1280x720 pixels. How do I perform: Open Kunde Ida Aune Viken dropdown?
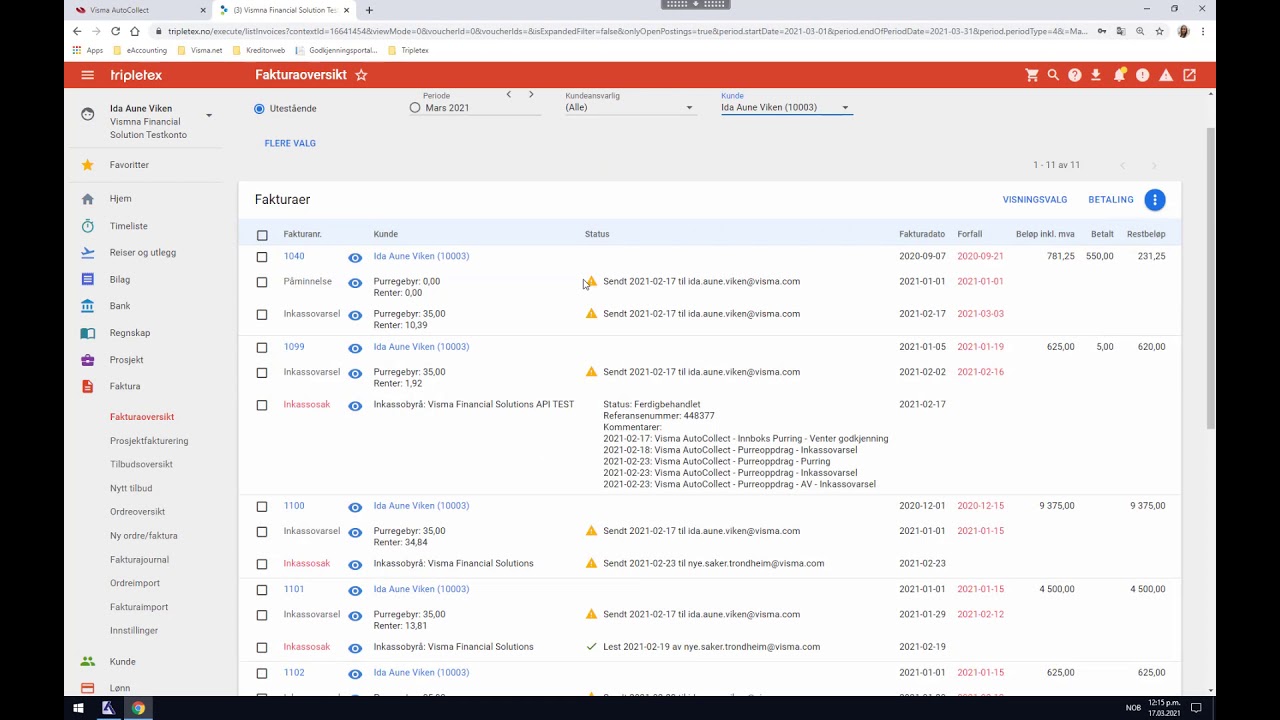pos(786,107)
